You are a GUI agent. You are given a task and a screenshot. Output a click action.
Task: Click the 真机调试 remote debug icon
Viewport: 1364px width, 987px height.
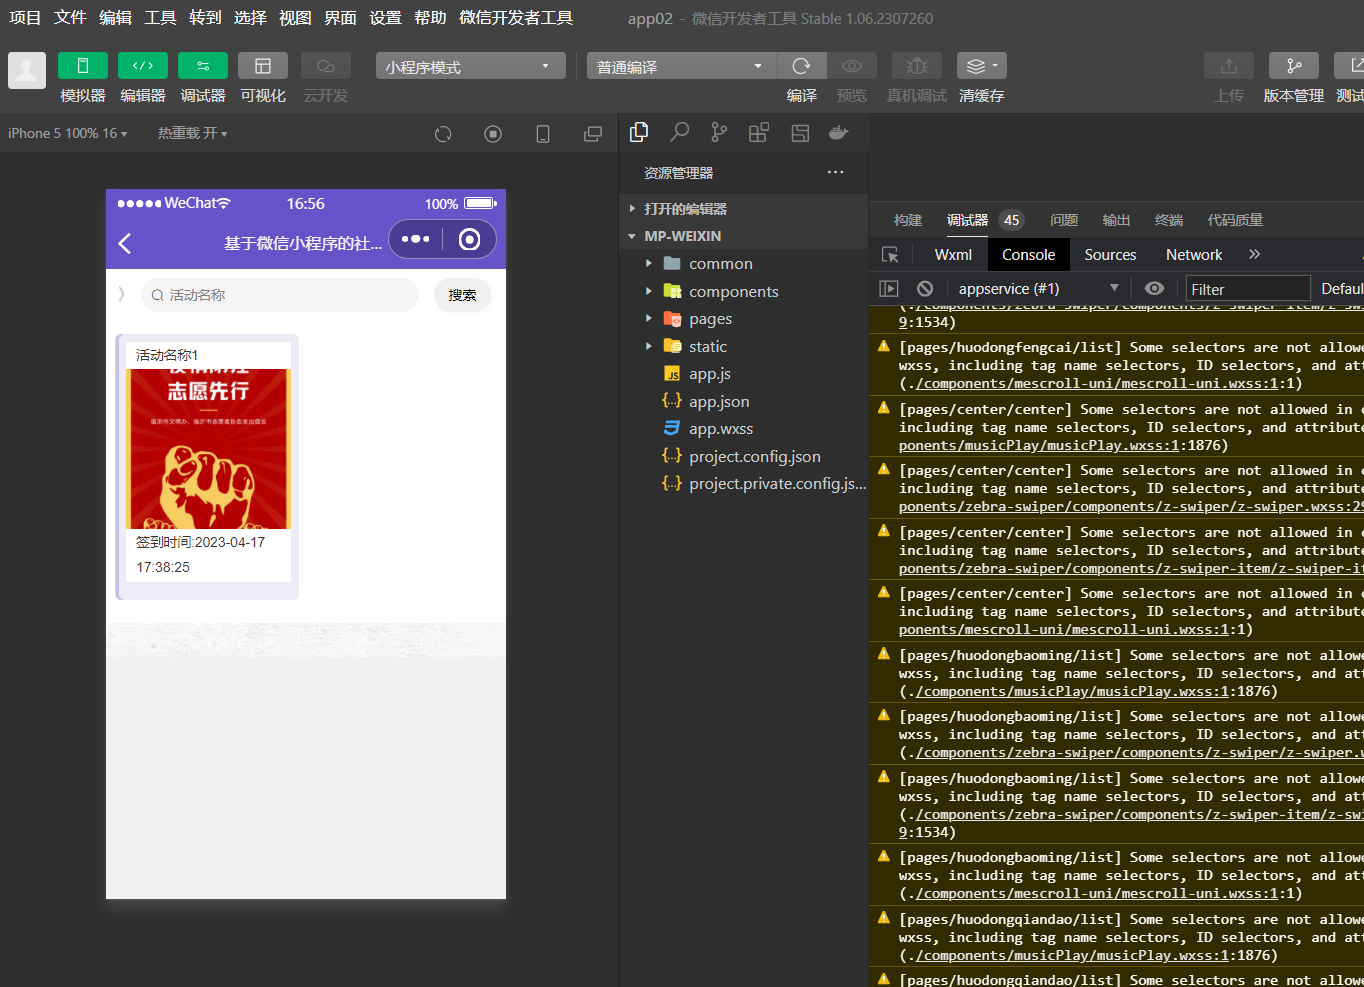[x=917, y=66]
